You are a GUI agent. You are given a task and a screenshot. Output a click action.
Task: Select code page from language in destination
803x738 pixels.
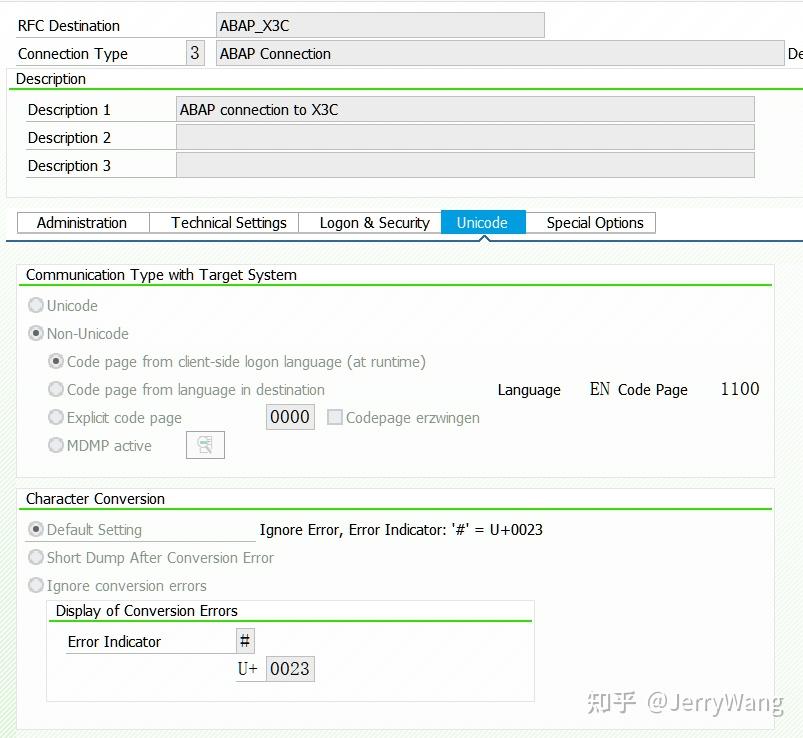(56, 389)
